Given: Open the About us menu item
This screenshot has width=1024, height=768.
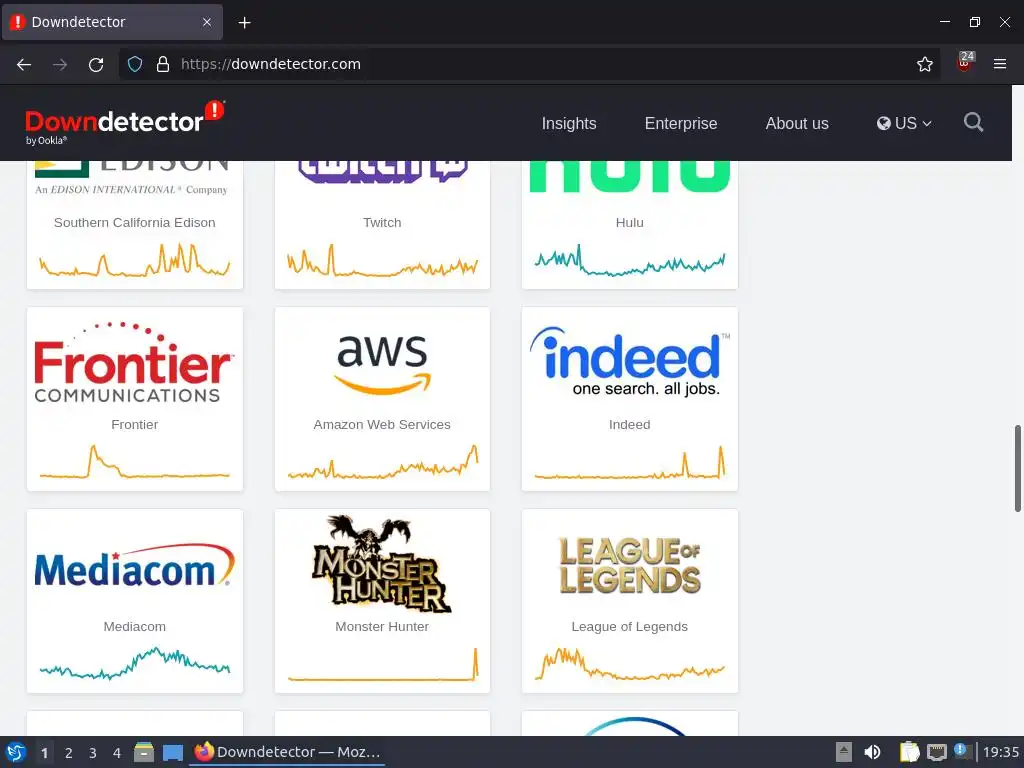Looking at the screenshot, I should pyautogui.click(x=797, y=123).
